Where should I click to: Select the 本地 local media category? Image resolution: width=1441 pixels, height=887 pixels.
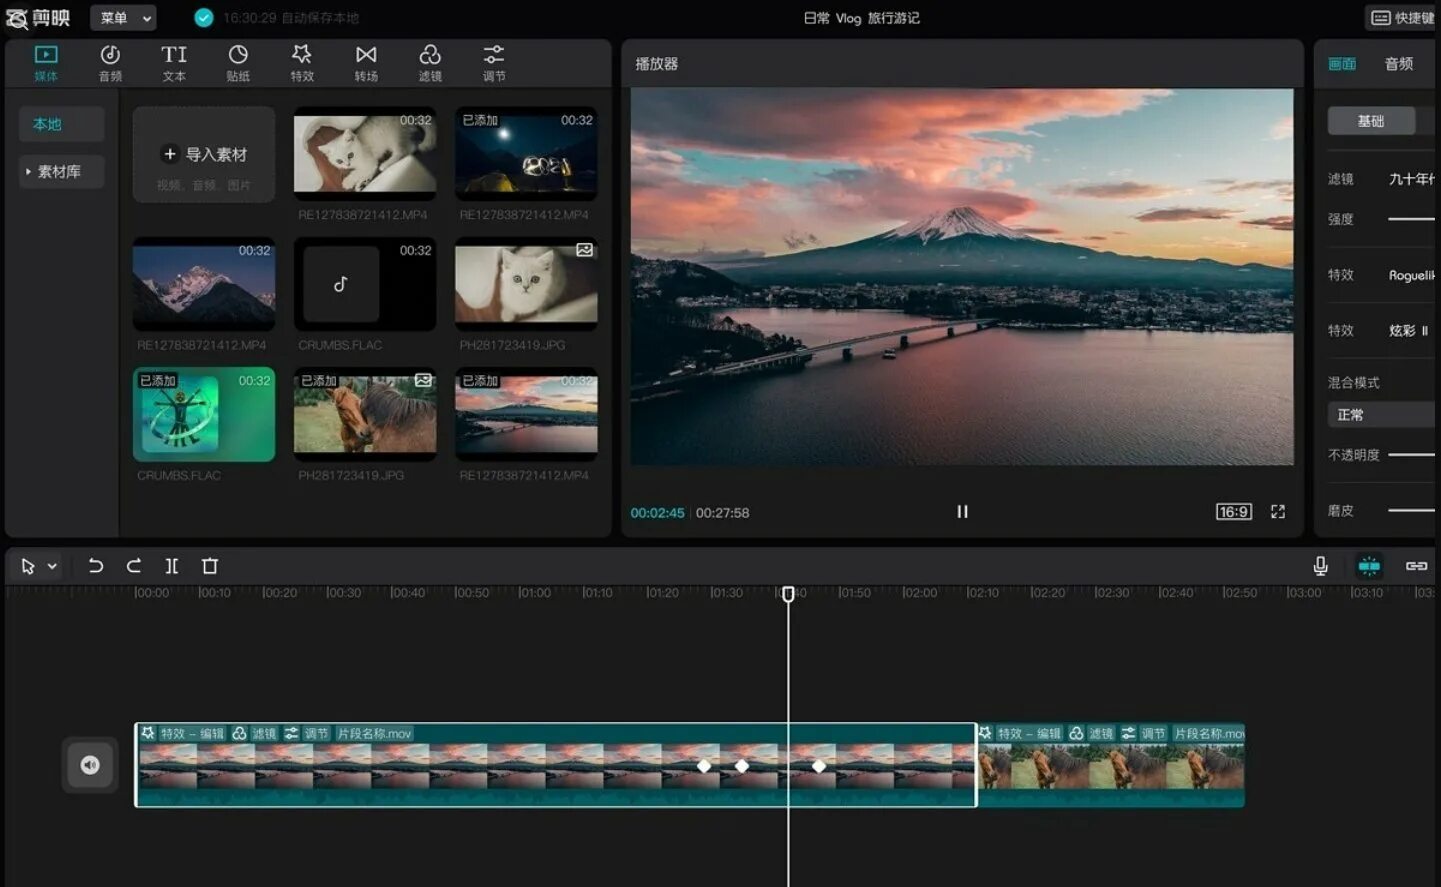61,124
